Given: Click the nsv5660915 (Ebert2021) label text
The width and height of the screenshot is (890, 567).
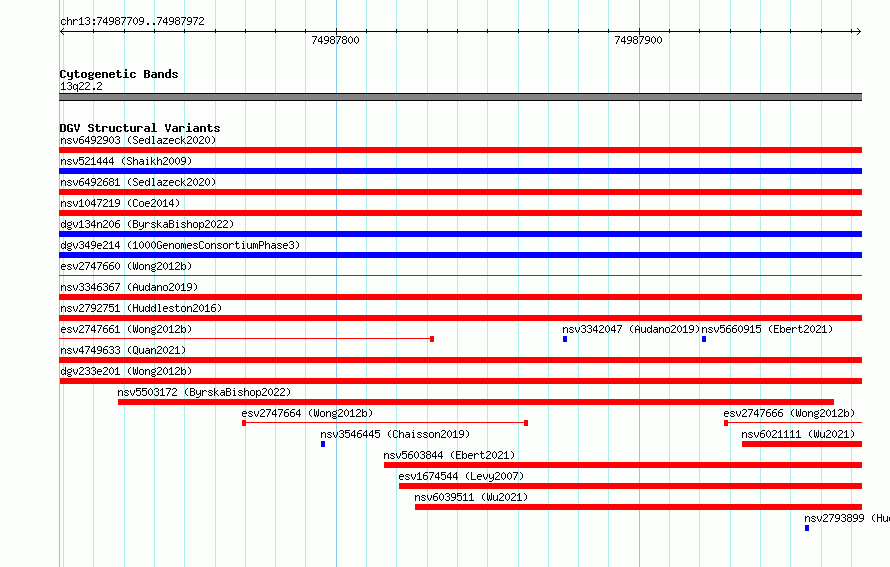Looking at the screenshot, I should click(x=767, y=329).
